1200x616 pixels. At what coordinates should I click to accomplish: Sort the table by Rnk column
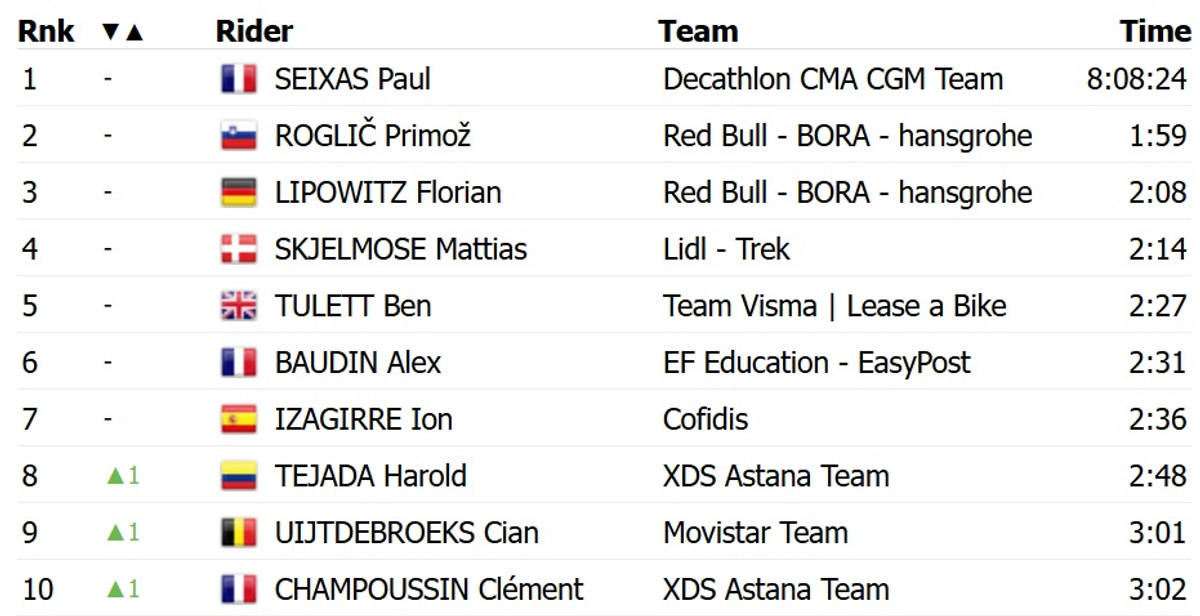[x=46, y=32]
